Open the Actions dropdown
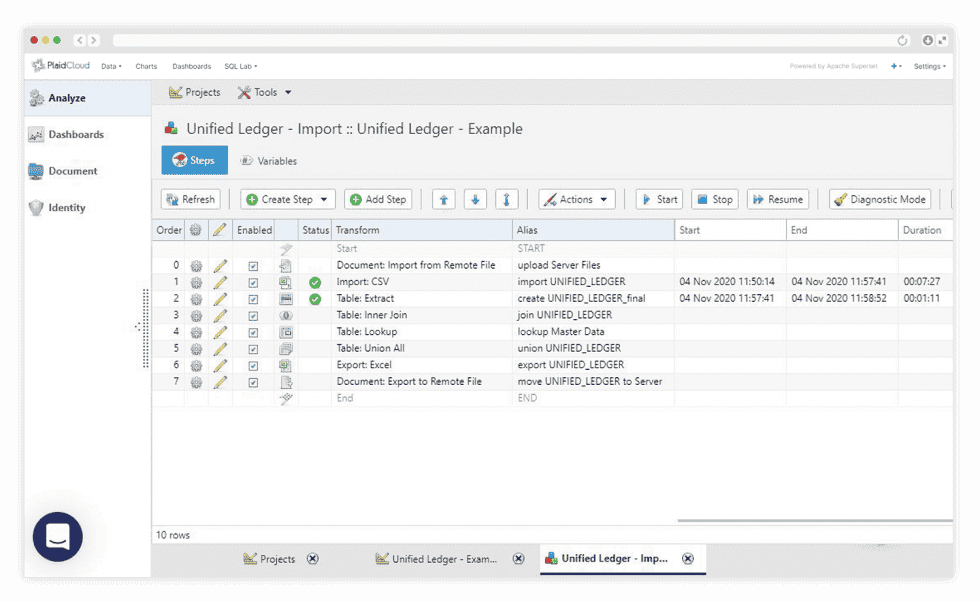The height and width of the screenshot is (602, 980). tap(577, 199)
